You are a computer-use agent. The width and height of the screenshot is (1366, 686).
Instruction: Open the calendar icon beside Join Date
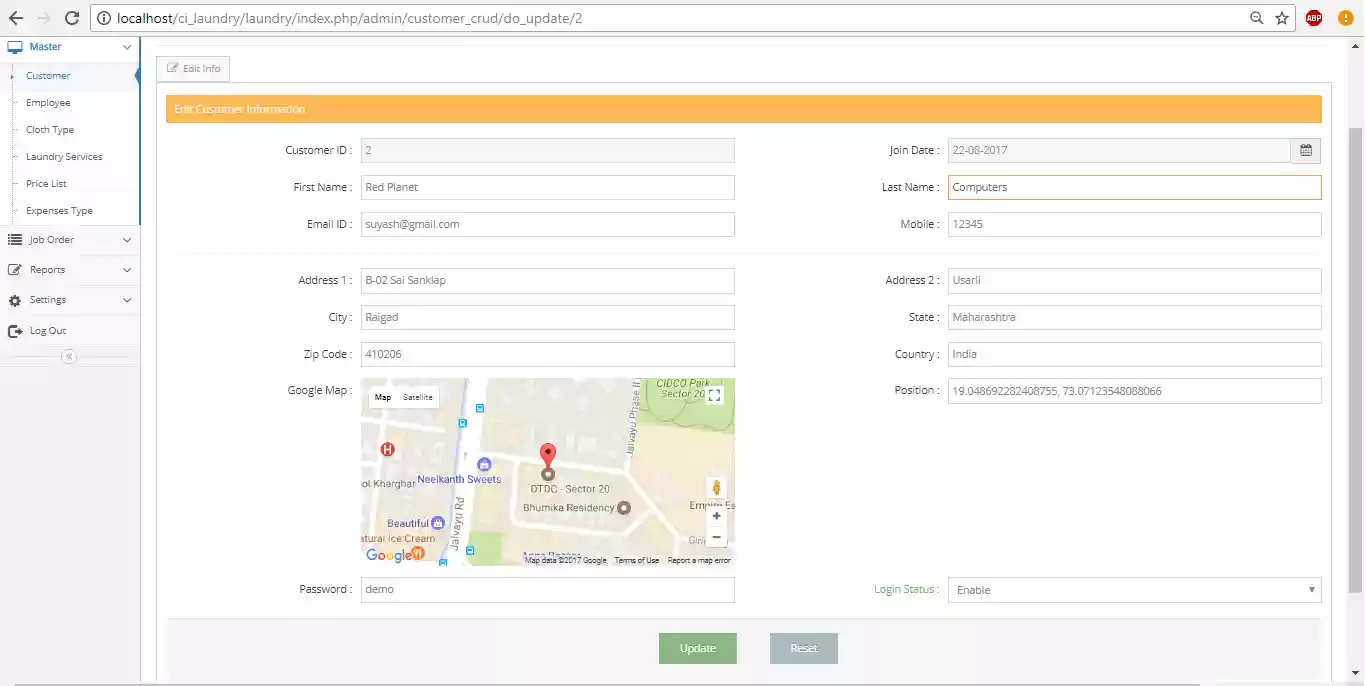(x=1305, y=149)
